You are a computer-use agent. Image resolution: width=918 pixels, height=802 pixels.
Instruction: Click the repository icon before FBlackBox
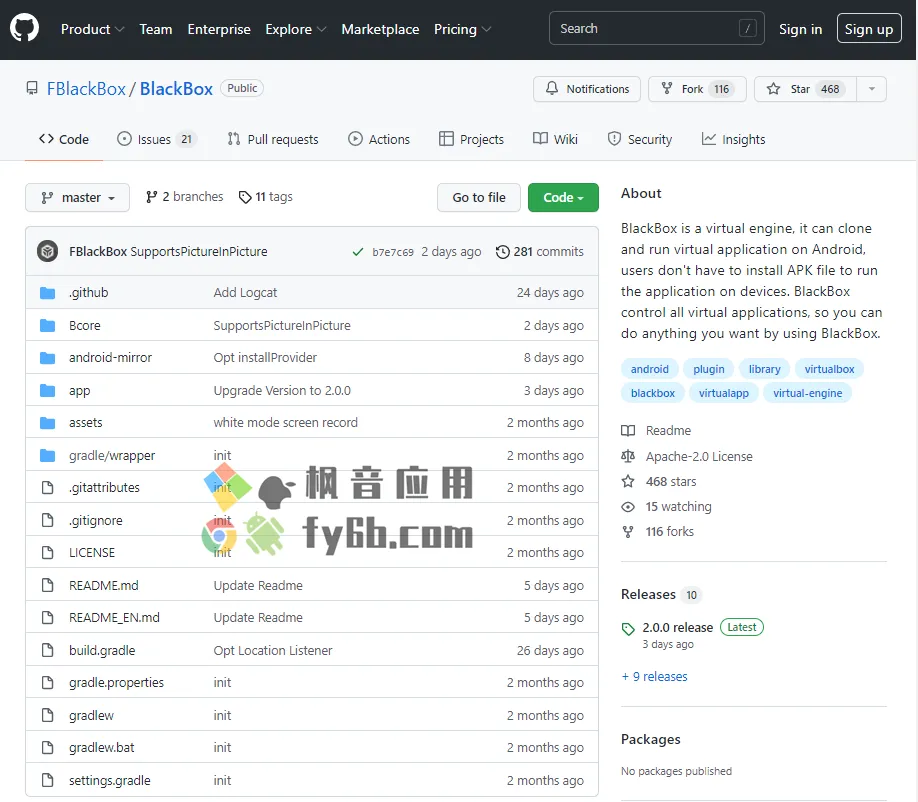(32, 88)
